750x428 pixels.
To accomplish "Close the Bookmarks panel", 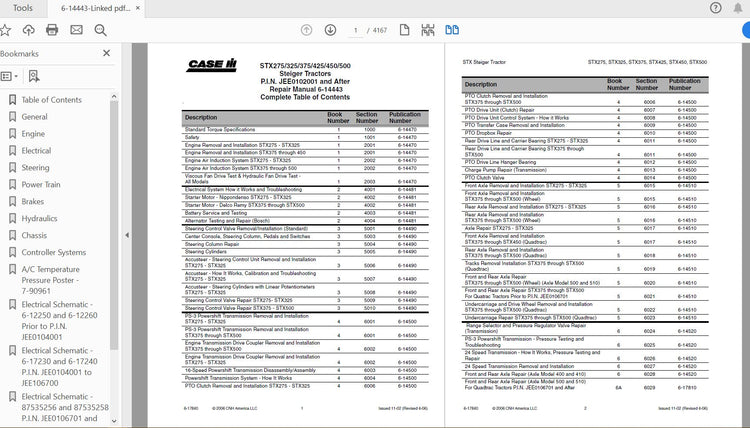I will [107, 53].
